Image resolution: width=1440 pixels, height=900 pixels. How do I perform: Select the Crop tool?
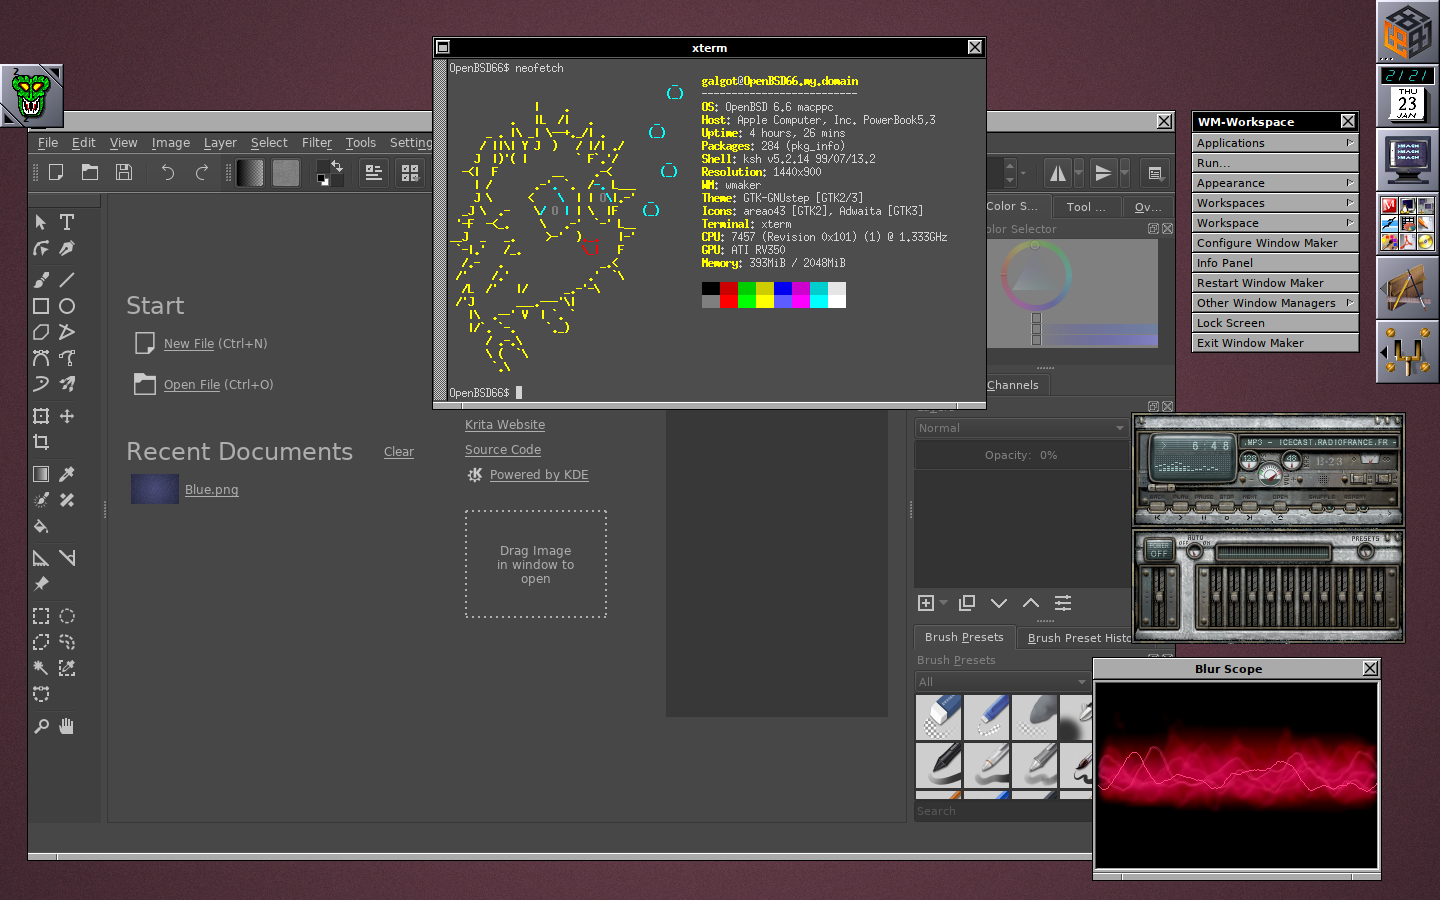41,442
